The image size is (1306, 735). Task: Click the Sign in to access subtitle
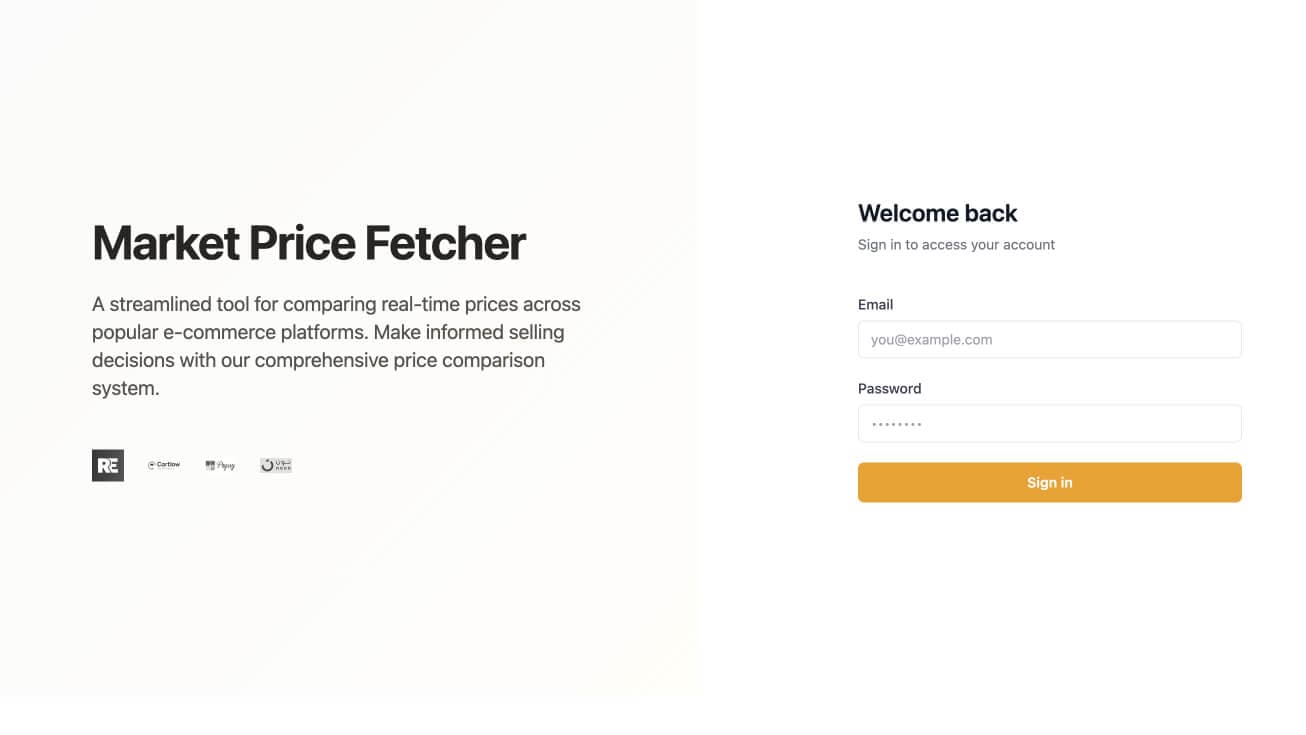956,244
